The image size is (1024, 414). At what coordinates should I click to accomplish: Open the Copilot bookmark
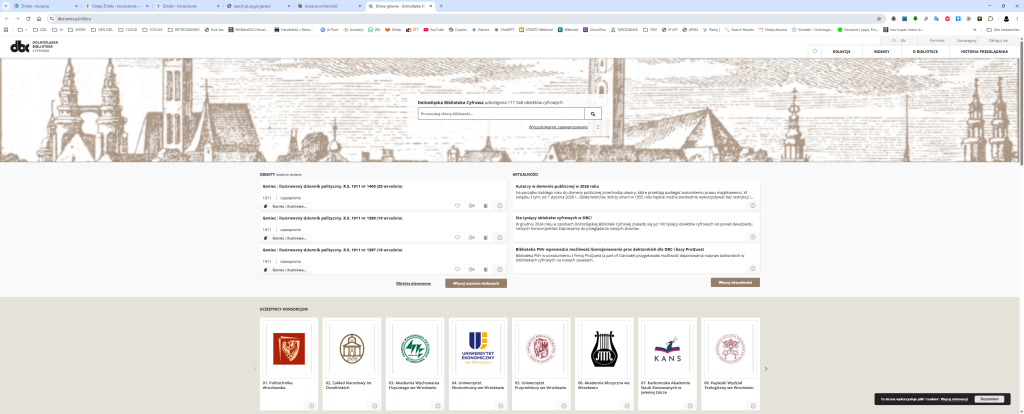coord(459,29)
